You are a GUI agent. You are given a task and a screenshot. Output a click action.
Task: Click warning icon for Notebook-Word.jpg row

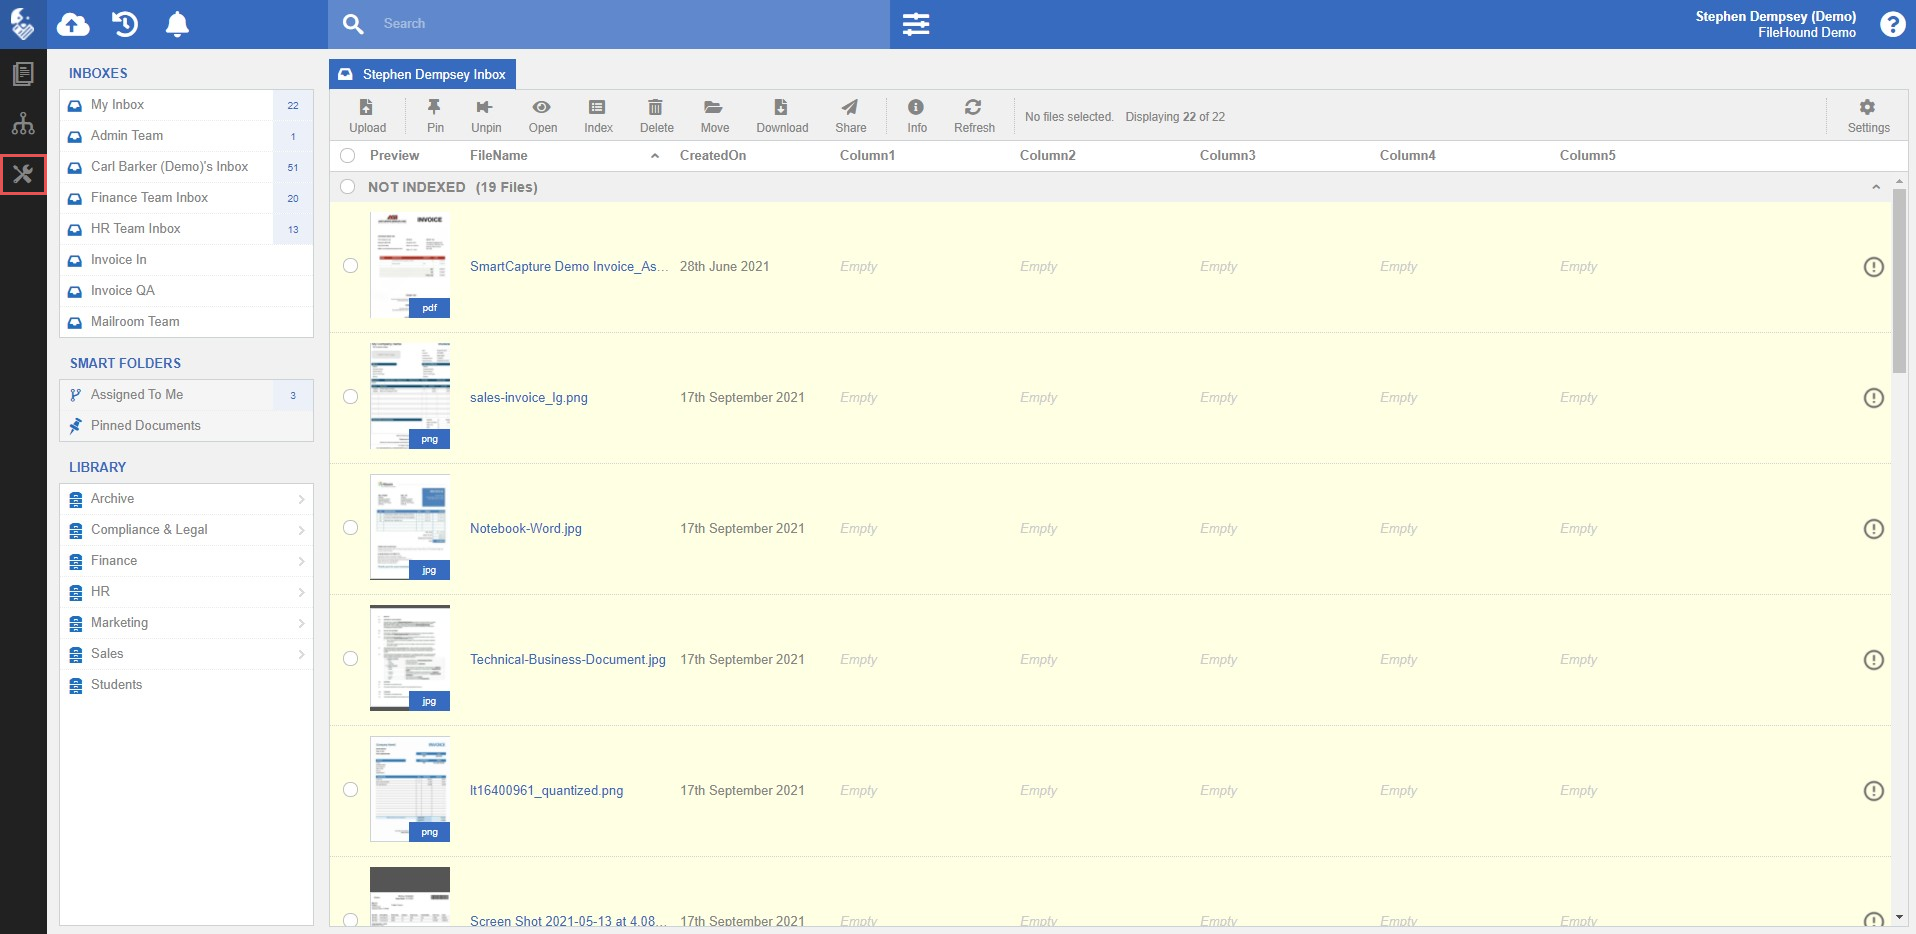1874,529
